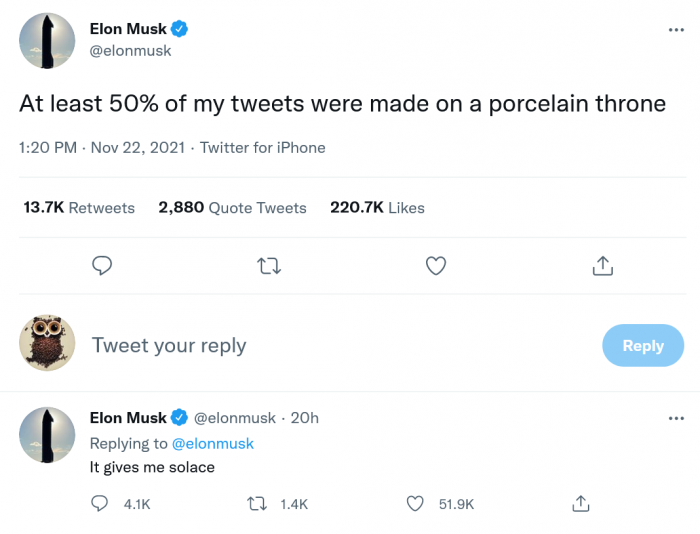Click the reply icon under the main tweet
Image resolution: width=700 pixels, height=534 pixels.
101,265
